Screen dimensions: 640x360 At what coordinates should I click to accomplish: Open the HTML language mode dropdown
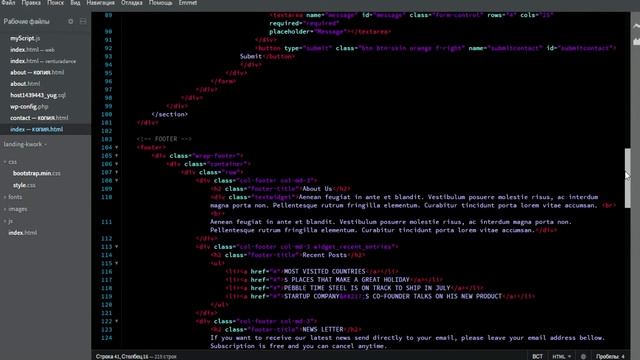(562, 356)
